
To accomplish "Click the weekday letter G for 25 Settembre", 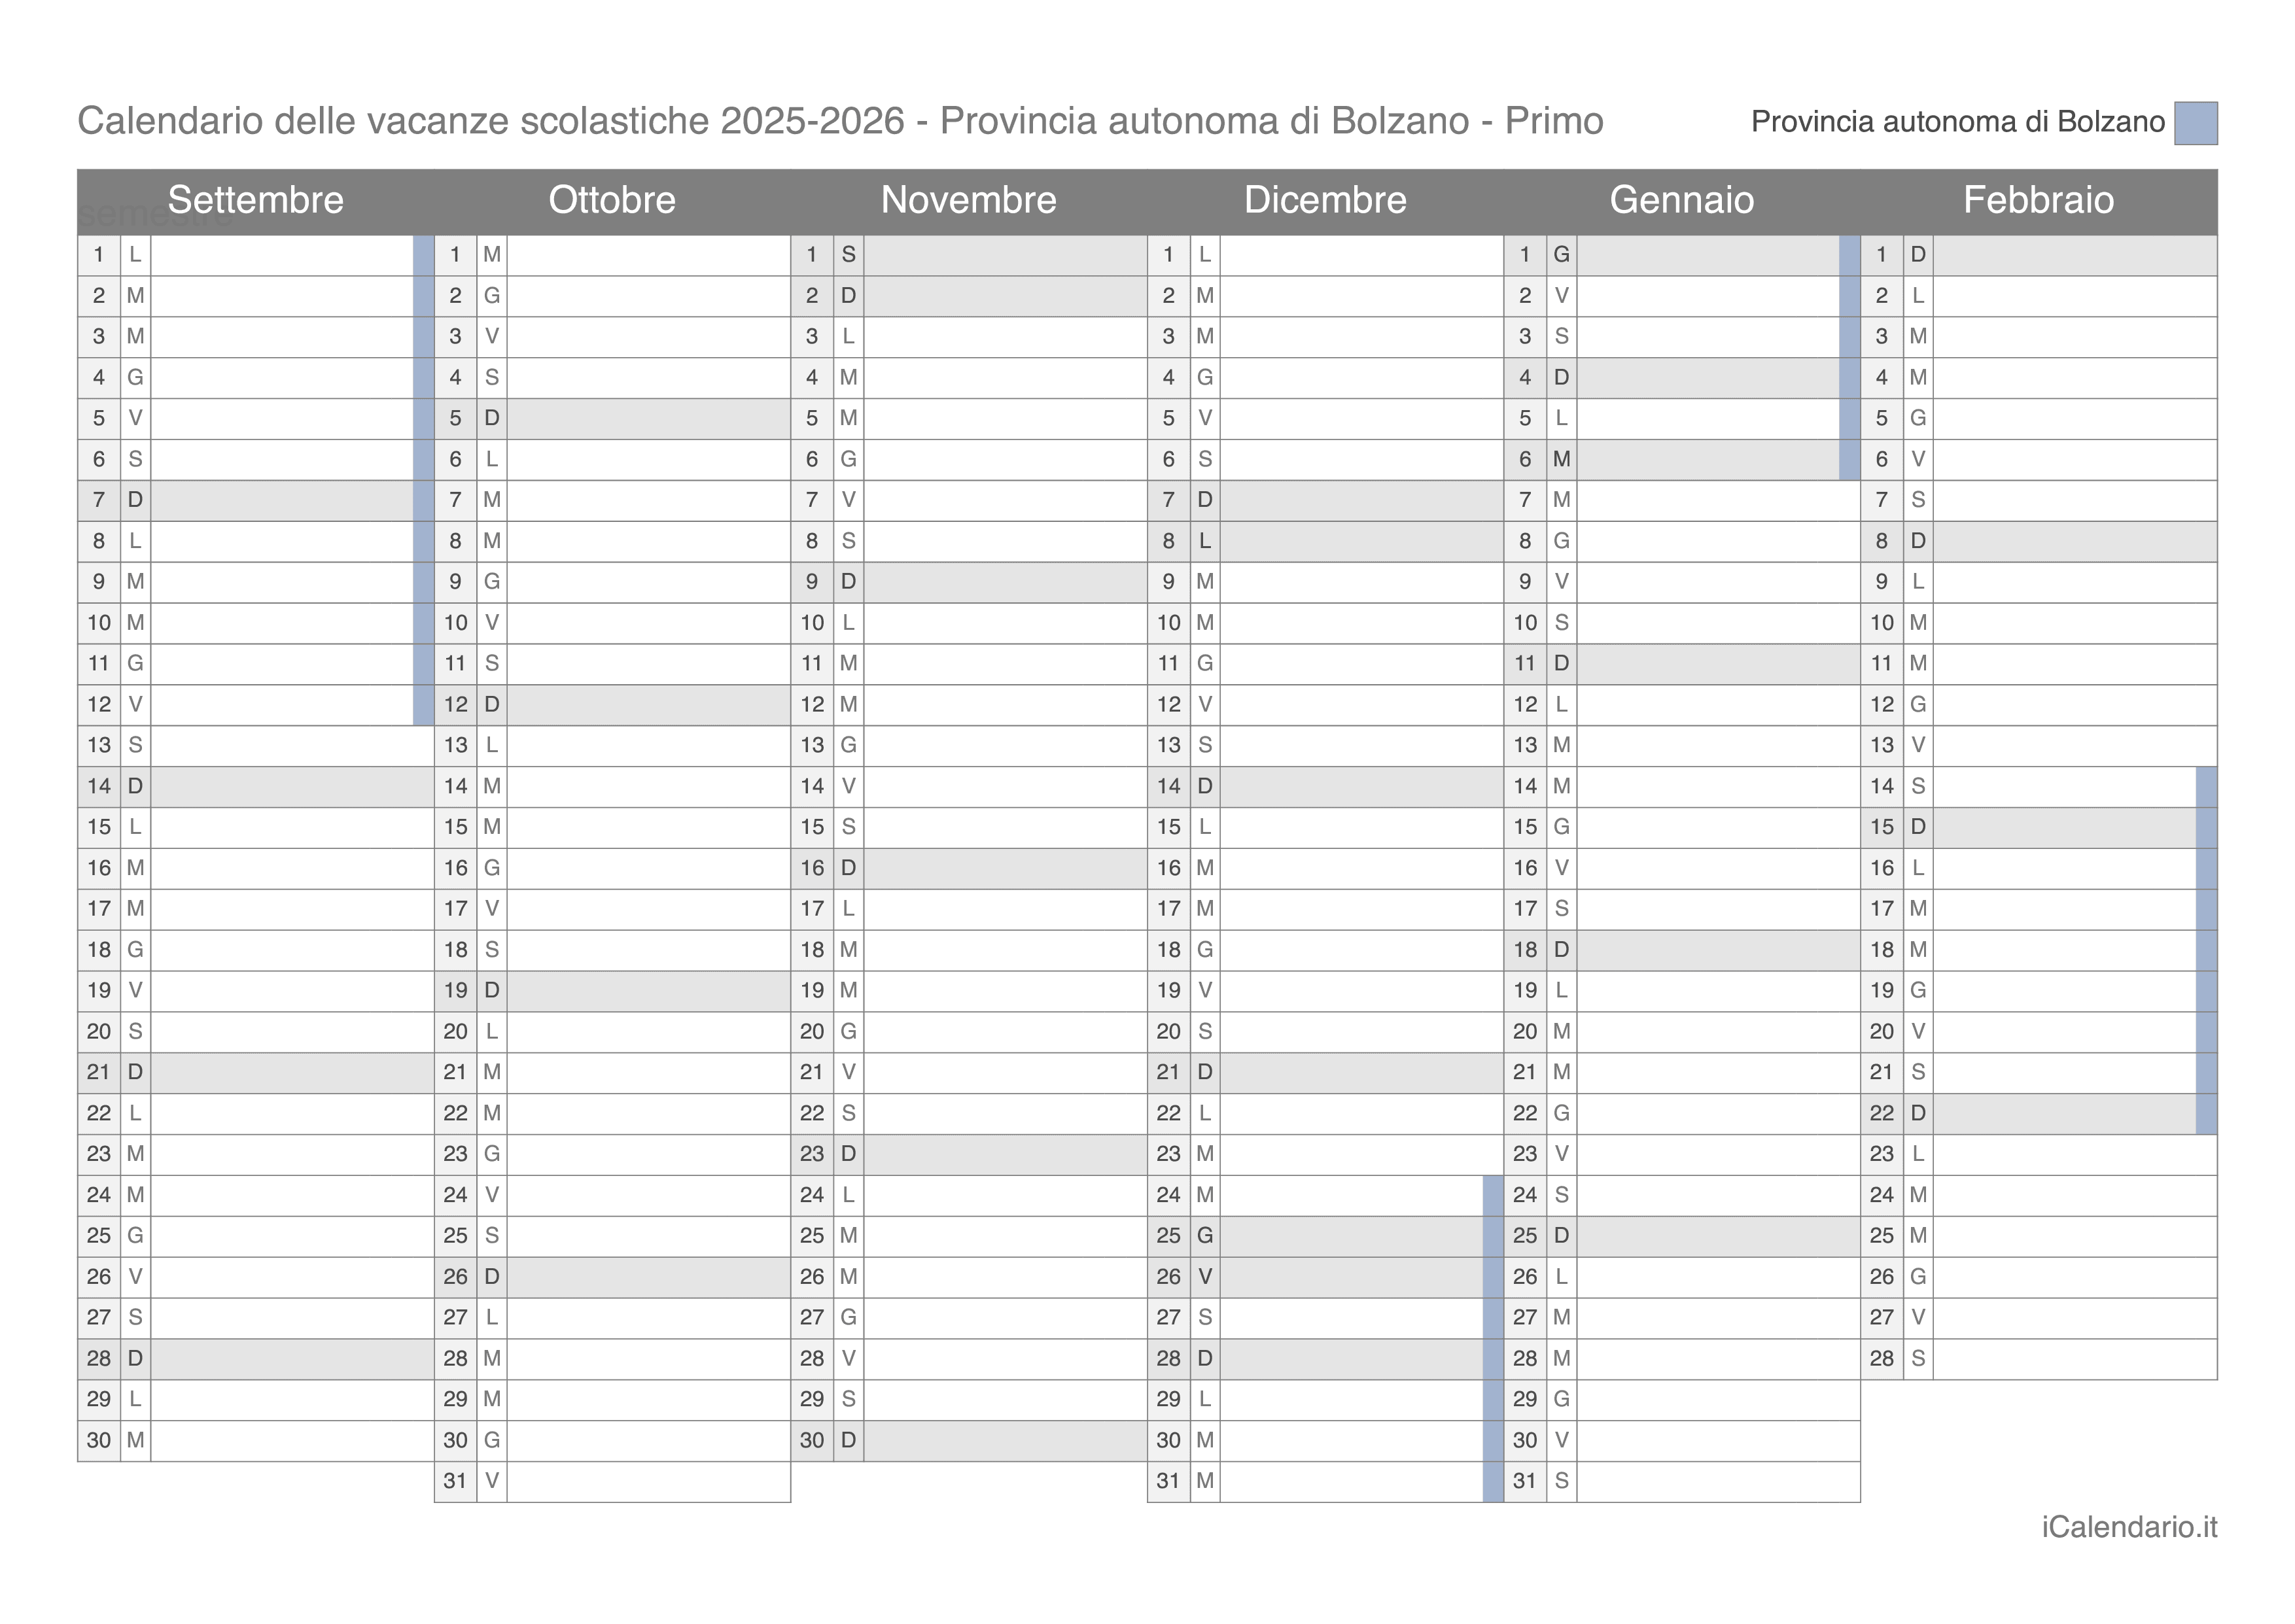I will (136, 1237).
